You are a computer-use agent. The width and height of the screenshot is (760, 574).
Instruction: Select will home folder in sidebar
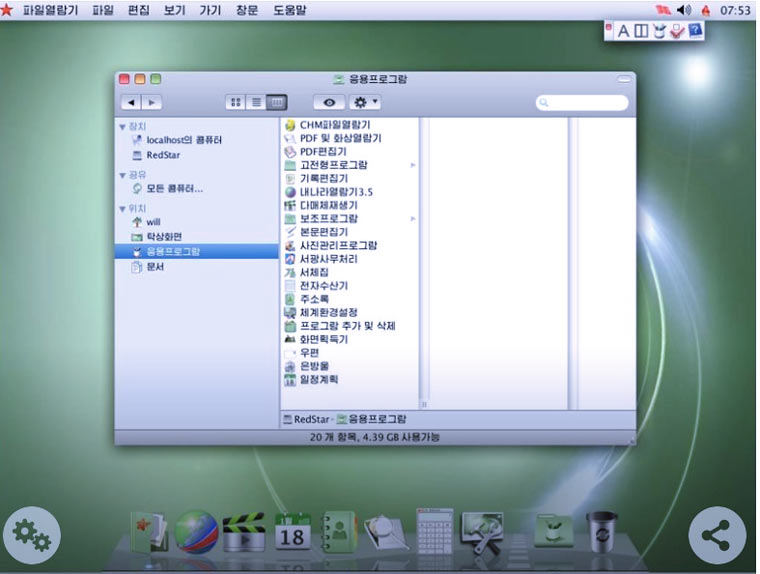[146, 222]
